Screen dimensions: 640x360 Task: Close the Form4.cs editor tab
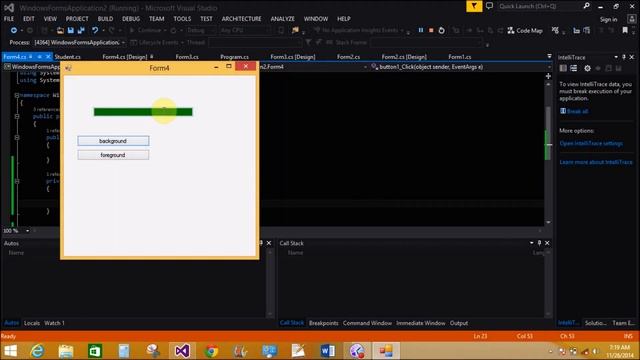click(x=48, y=57)
